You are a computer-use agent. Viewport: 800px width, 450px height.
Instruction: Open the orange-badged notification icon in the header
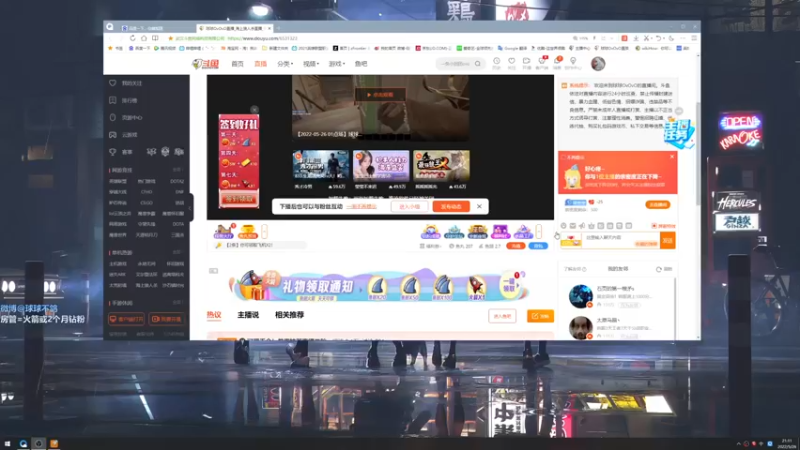(x=558, y=62)
